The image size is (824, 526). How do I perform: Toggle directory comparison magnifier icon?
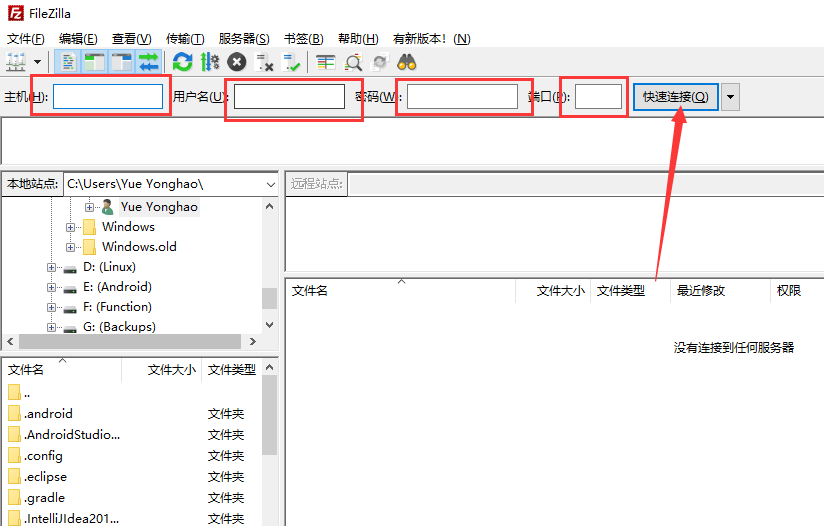click(x=353, y=63)
